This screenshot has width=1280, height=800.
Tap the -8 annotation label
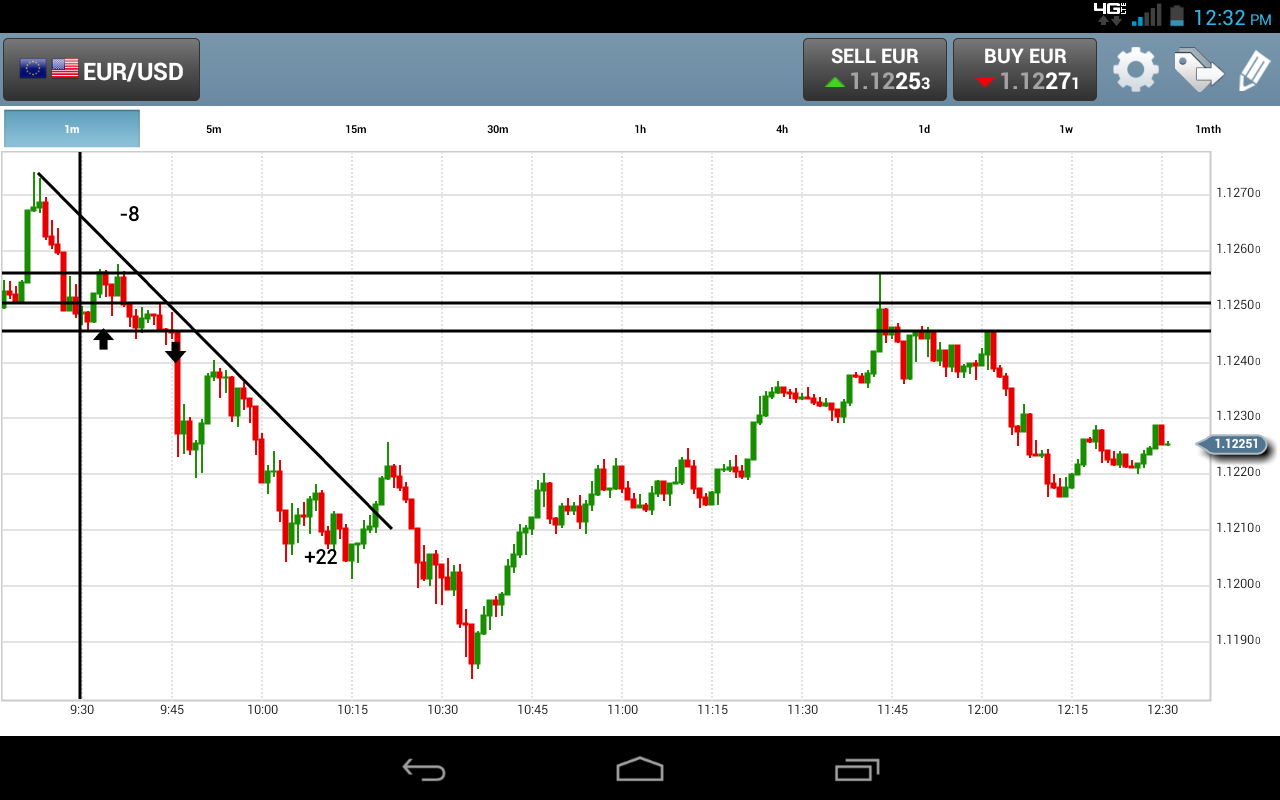[129, 214]
